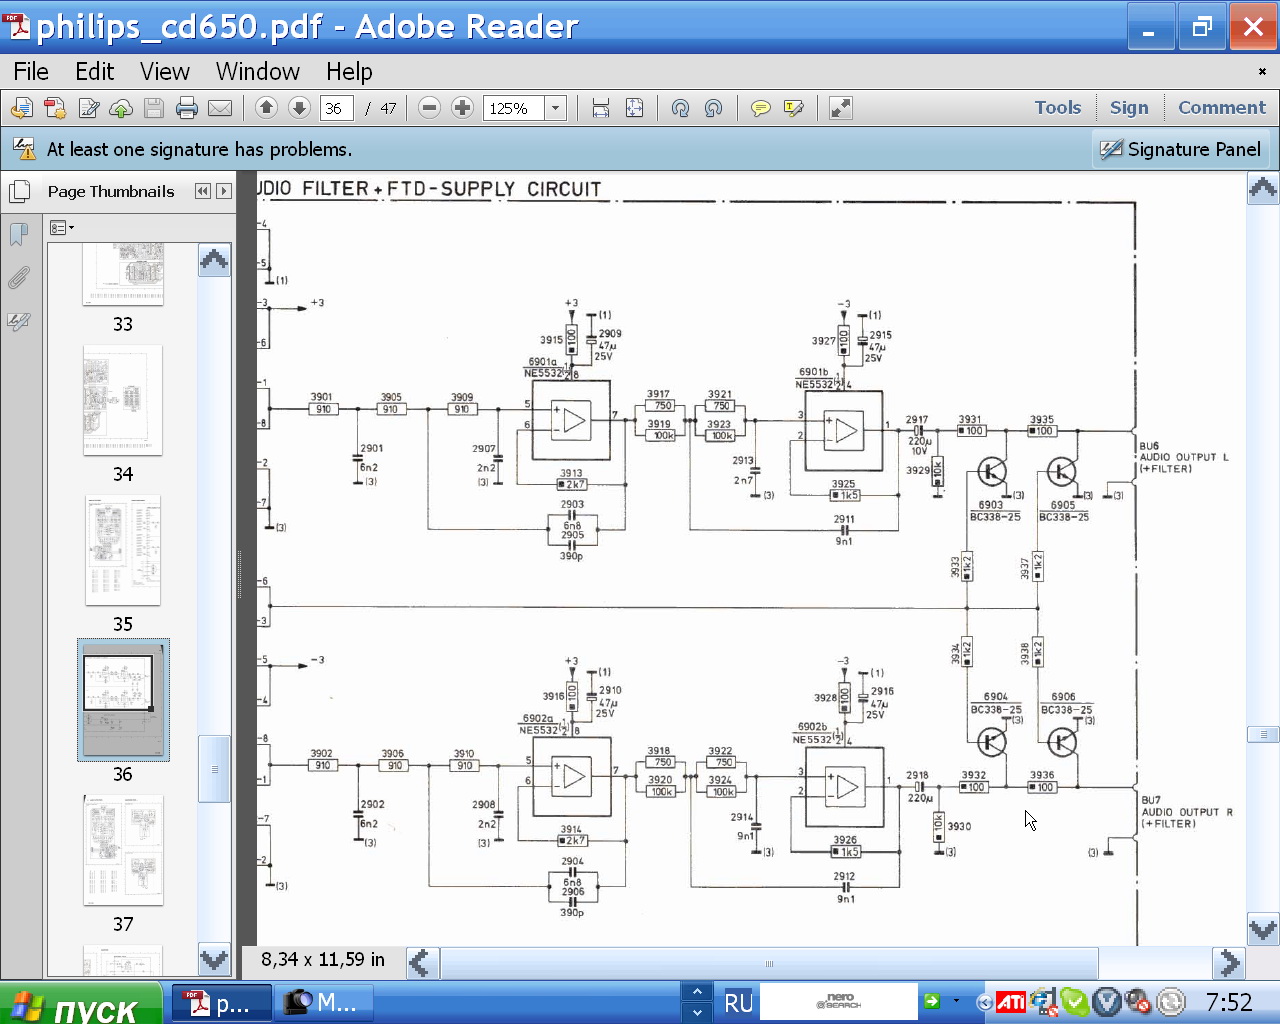Click the Signature Panel button

click(x=1181, y=150)
